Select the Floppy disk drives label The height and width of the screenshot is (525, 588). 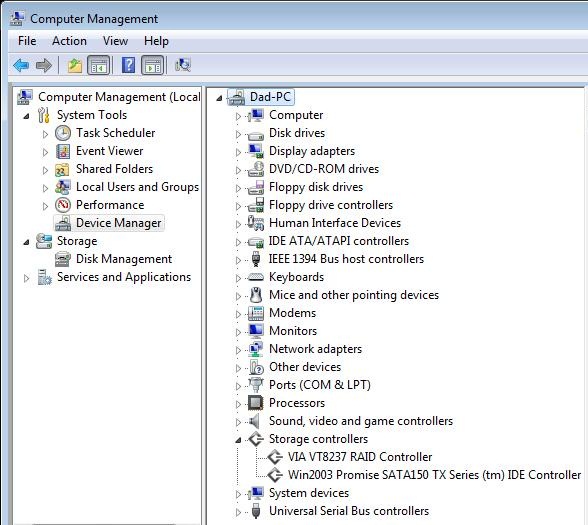click(x=316, y=187)
